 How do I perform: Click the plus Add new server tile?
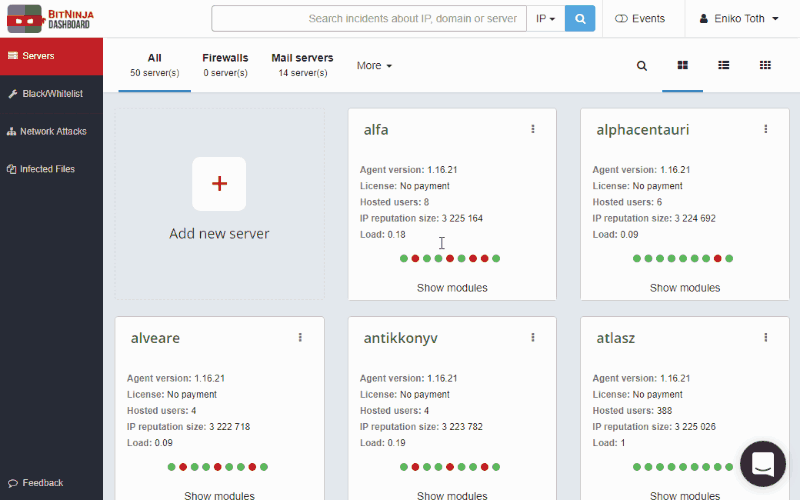click(219, 184)
